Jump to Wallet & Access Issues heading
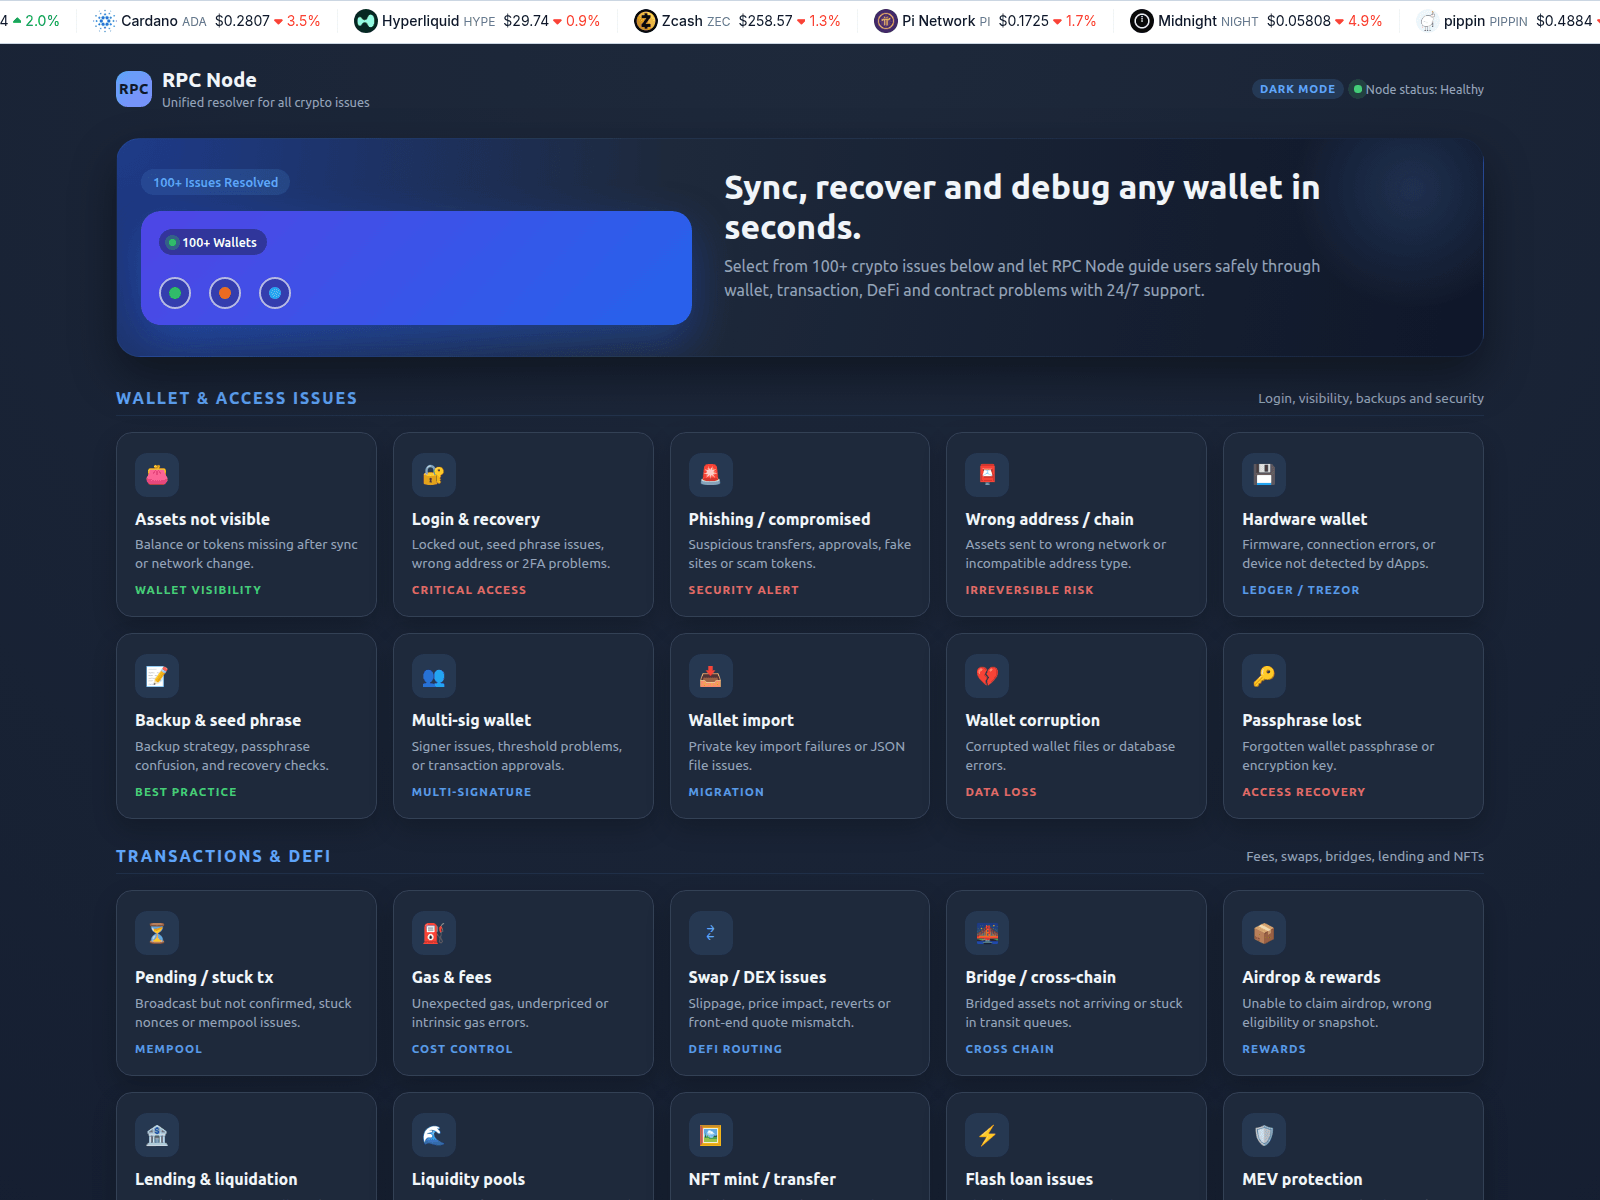This screenshot has height=1200, width=1600. (x=236, y=398)
